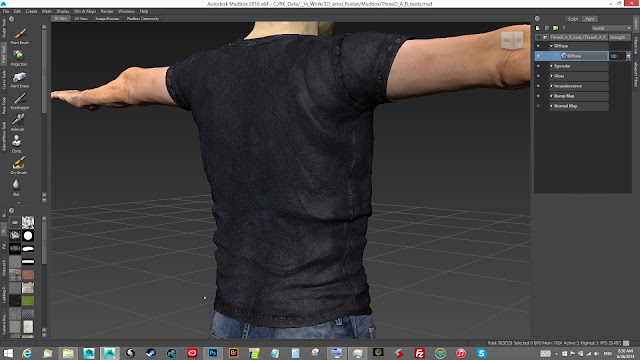Screen dimensions: 640x360
Task: Select the Paint Erase tool
Action: [x=19, y=79]
